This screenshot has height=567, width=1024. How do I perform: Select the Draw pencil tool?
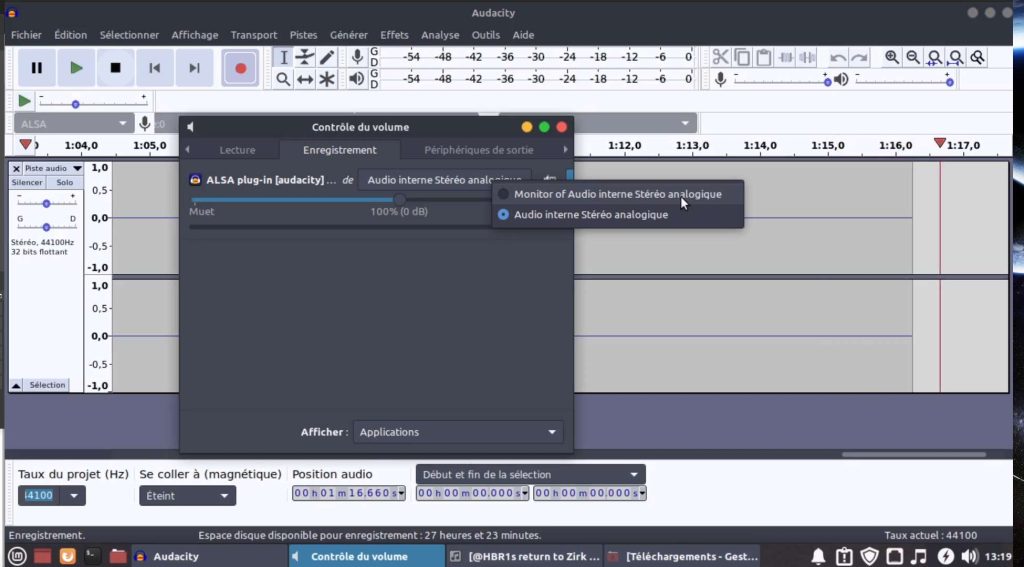point(327,57)
